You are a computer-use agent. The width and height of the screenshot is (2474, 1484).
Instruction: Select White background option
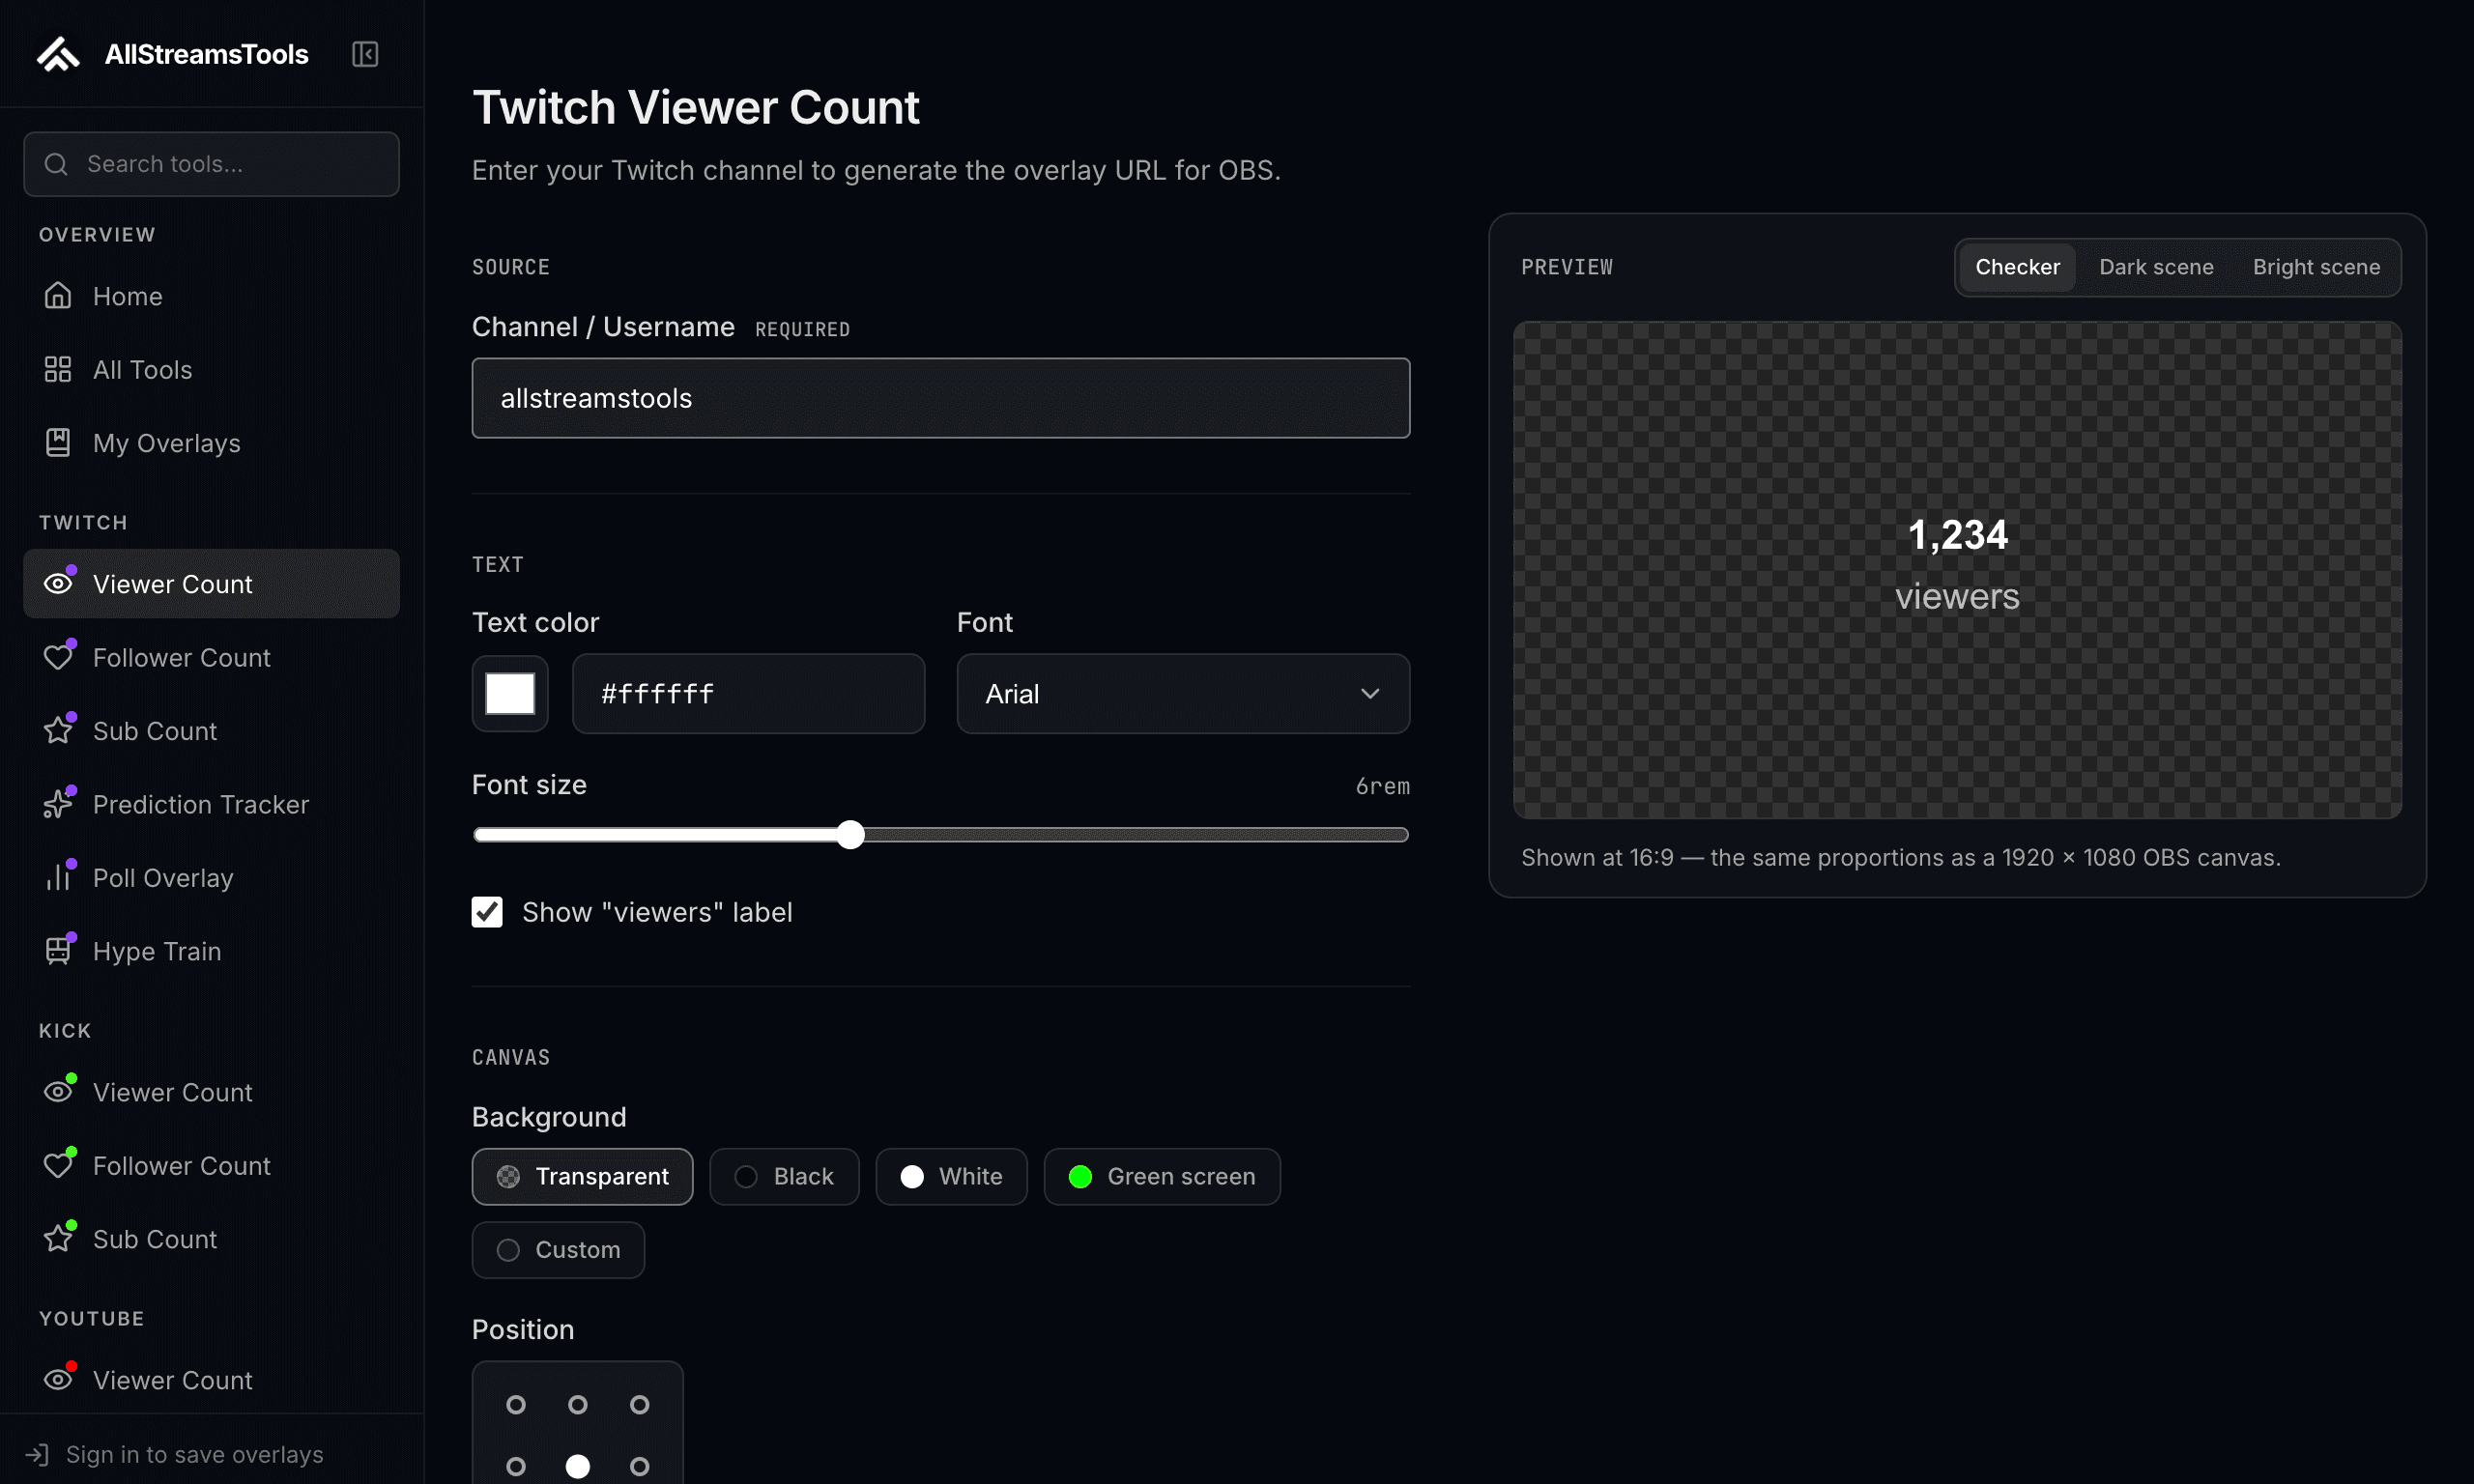pos(951,1176)
